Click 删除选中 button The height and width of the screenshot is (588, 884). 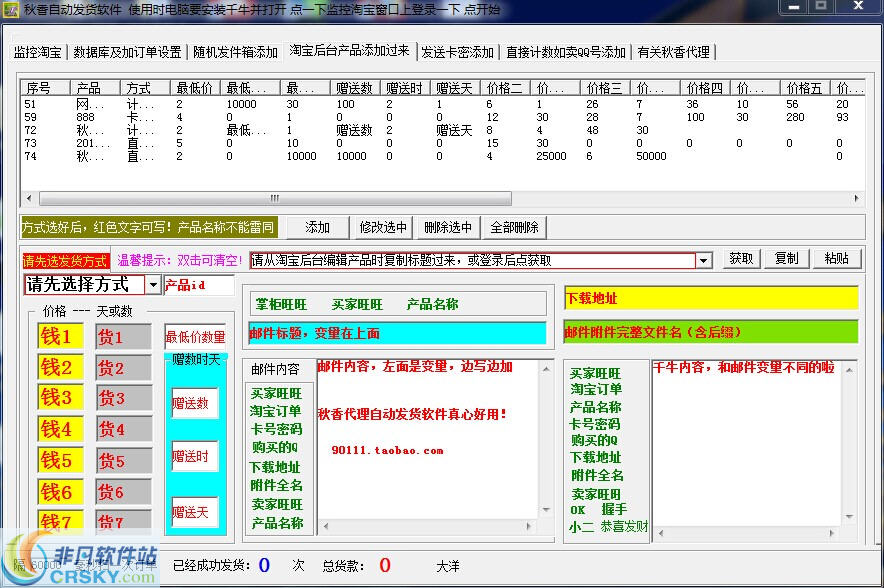point(448,227)
